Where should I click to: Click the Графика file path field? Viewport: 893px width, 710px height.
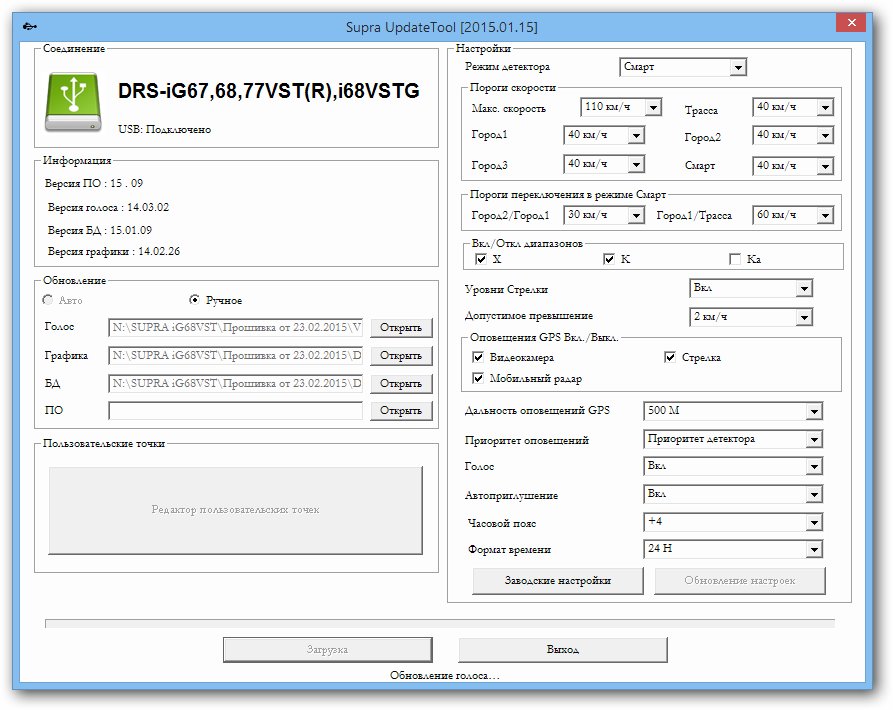click(235, 355)
